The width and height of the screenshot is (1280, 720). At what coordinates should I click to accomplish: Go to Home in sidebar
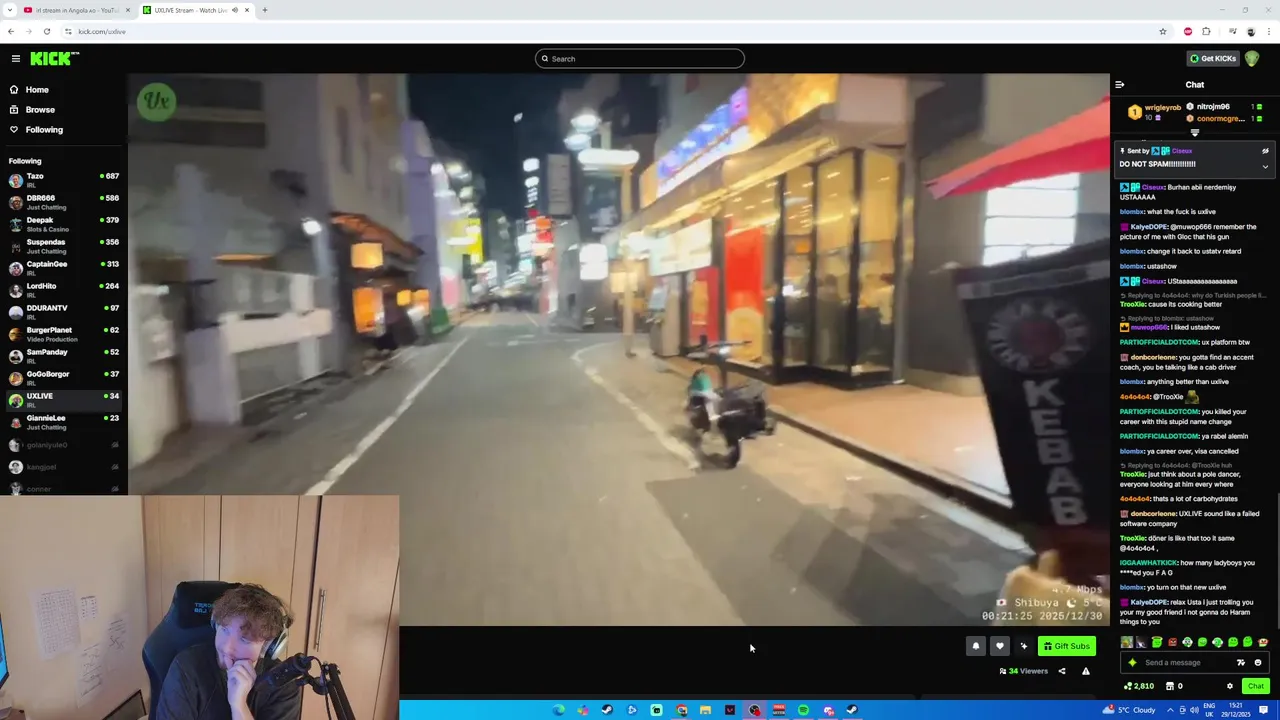tap(37, 90)
